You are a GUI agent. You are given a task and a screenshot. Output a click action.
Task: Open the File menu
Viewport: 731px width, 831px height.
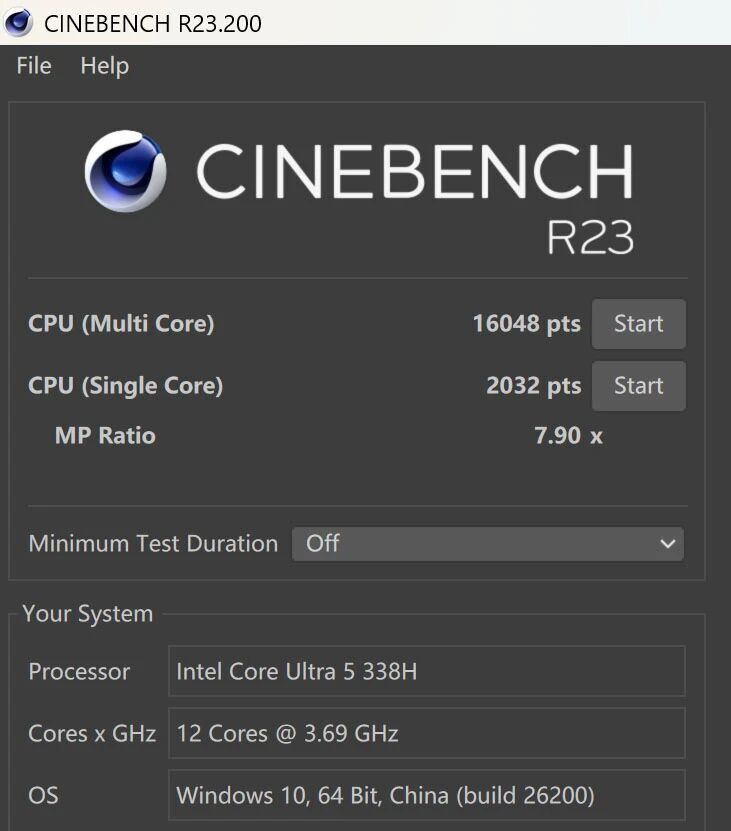click(x=34, y=66)
